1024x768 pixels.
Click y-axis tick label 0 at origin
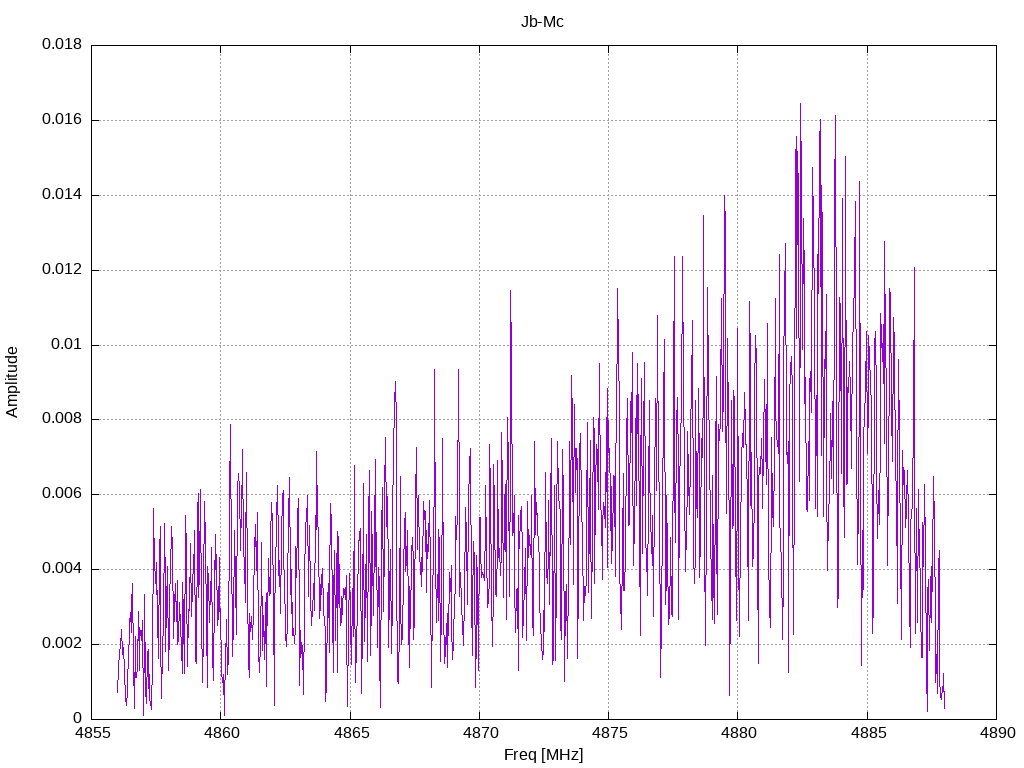click(x=78, y=718)
